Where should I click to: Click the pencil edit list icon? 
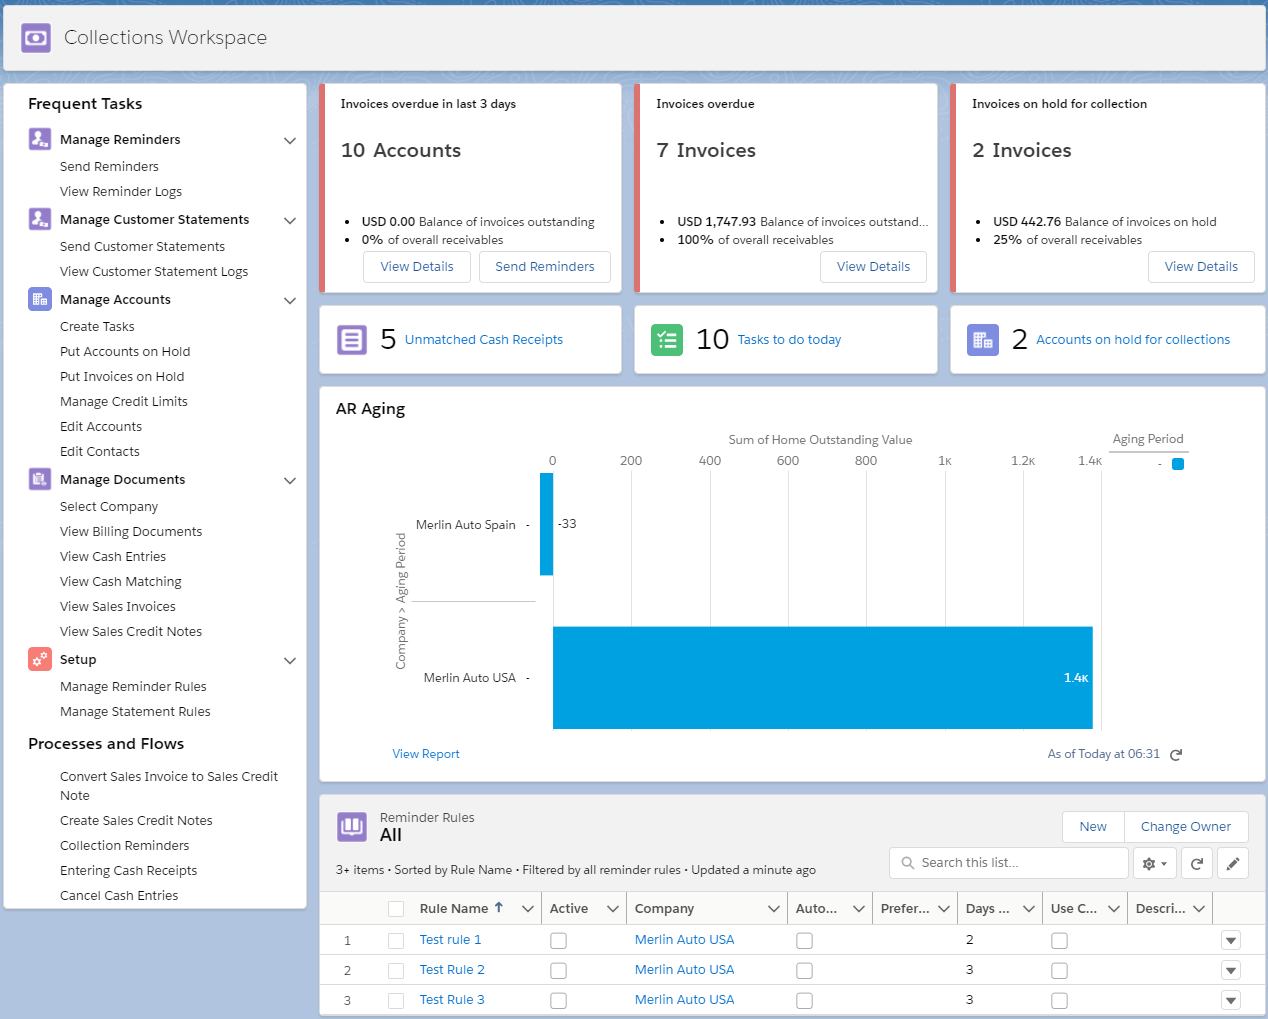coord(1233,863)
